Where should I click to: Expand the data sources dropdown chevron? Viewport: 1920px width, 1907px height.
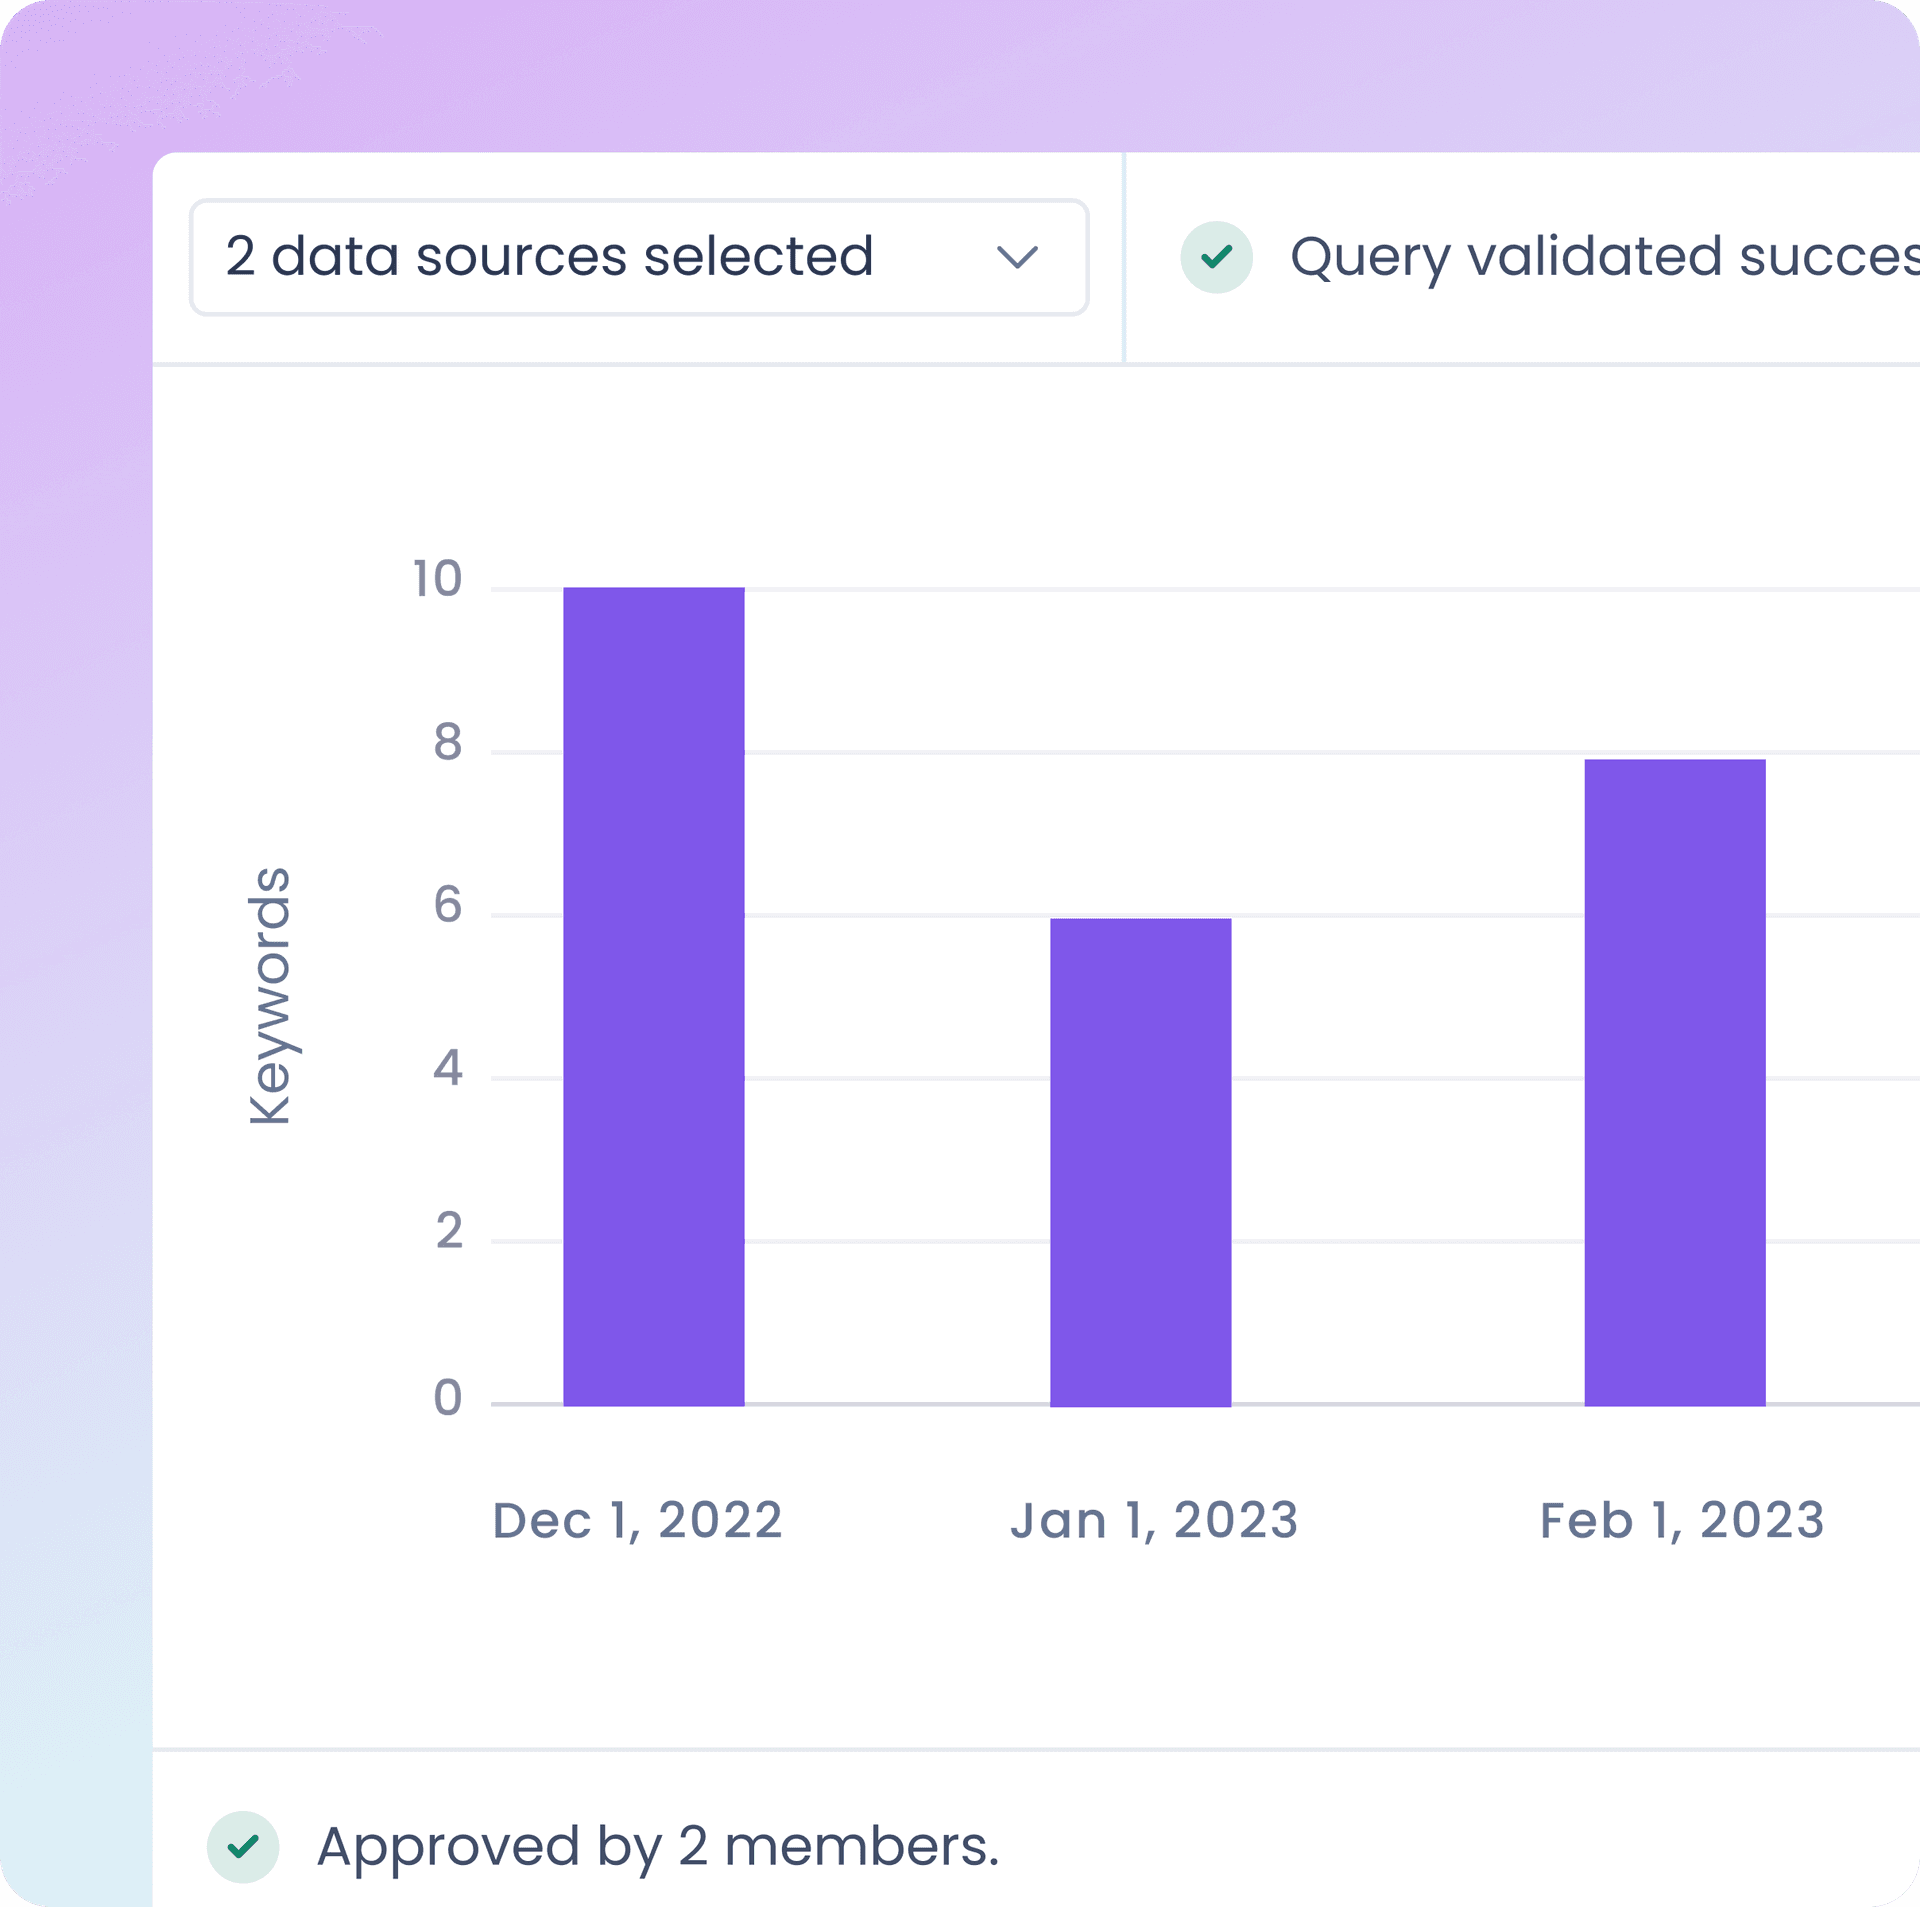pyautogui.click(x=1017, y=257)
